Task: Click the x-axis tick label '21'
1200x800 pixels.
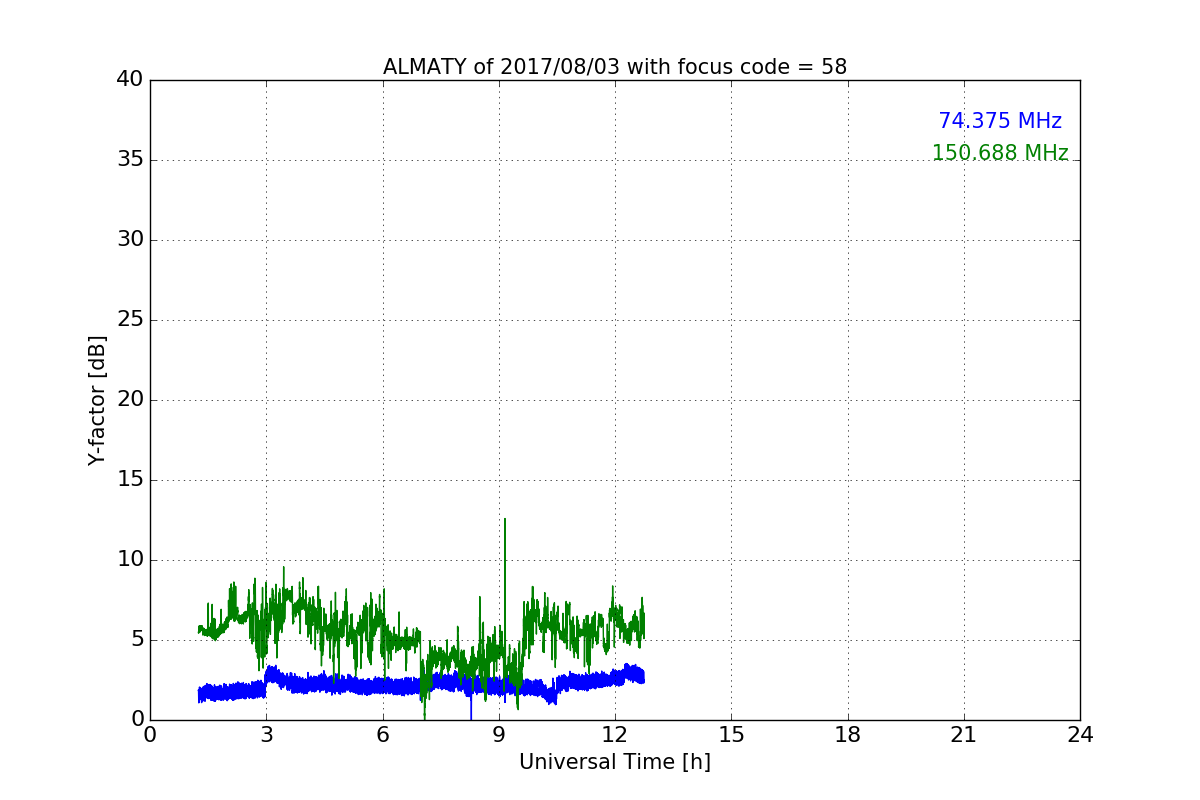Action: pyautogui.click(x=964, y=734)
